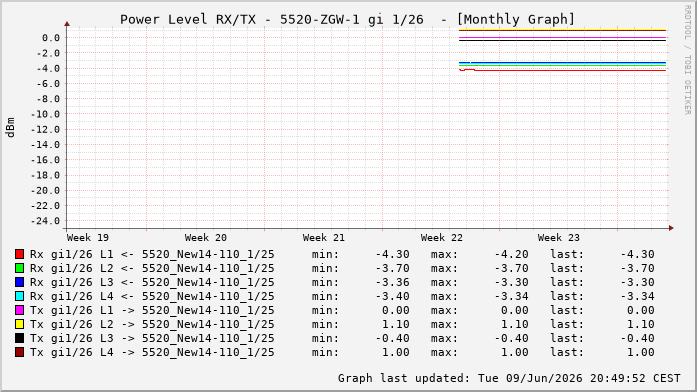
Task: Click legend text Tx gi1/26 L4 -> 5520_New14-110_1/25
Action: [152, 352]
